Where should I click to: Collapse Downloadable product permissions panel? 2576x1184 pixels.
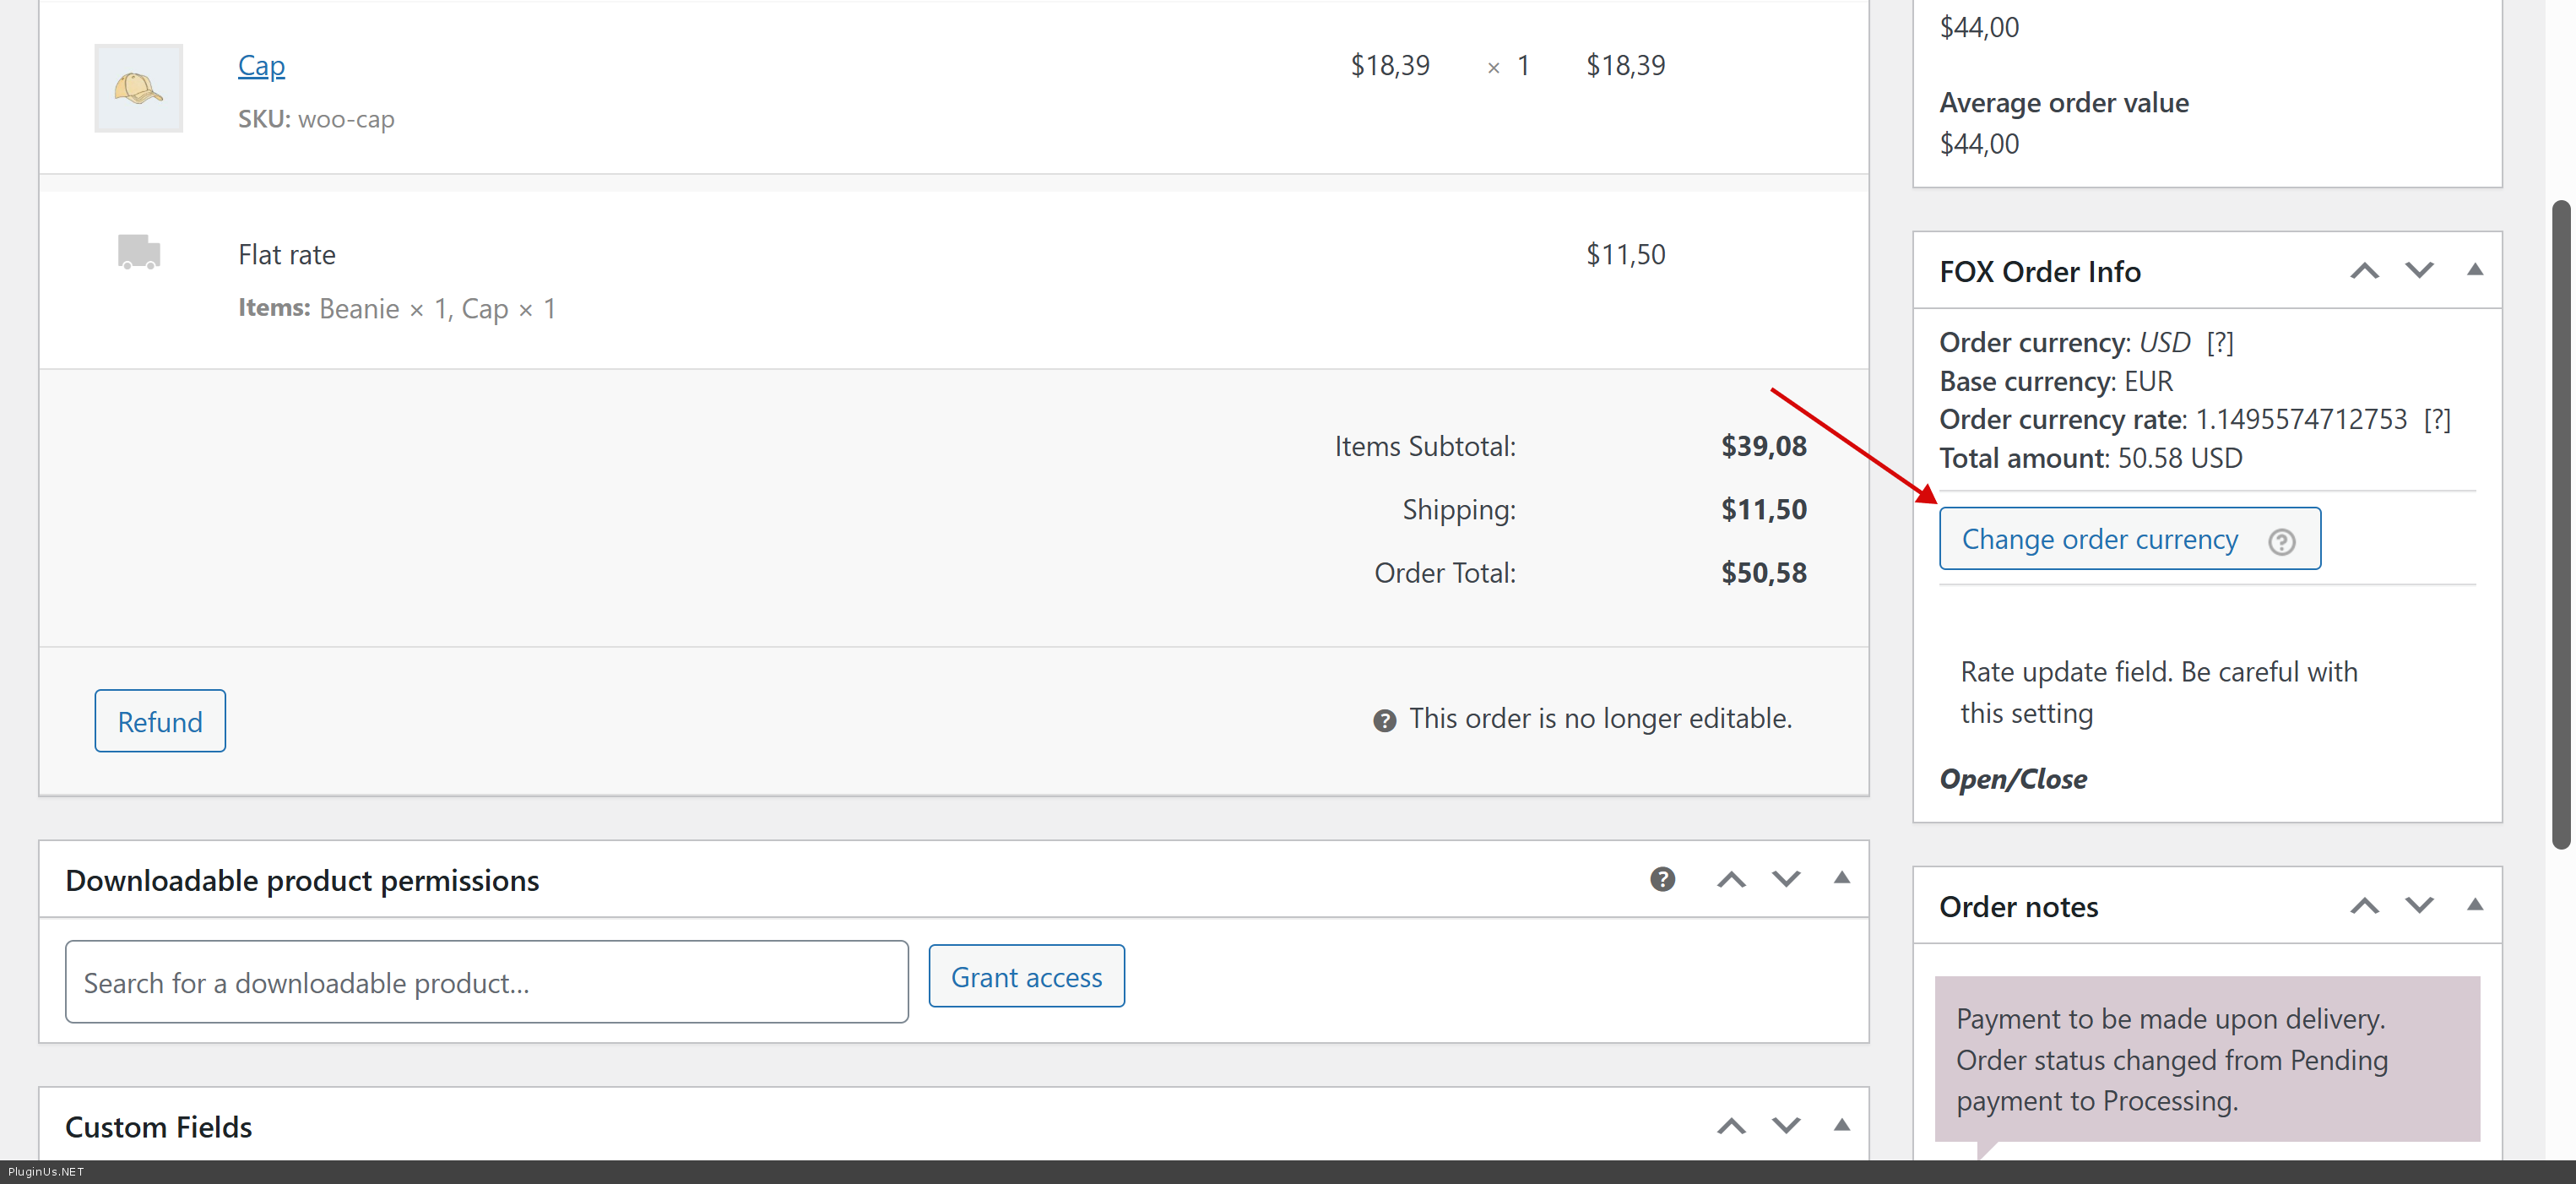[x=1841, y=878]
